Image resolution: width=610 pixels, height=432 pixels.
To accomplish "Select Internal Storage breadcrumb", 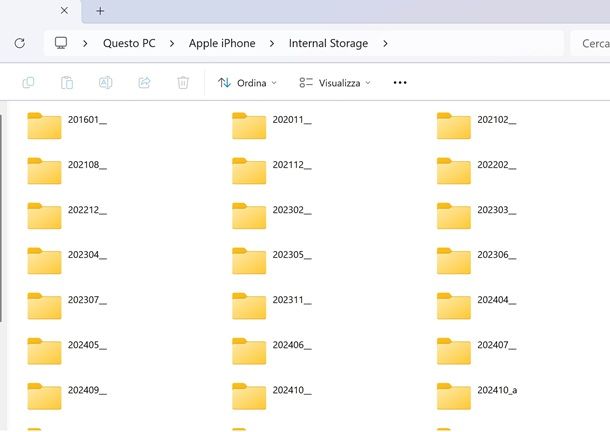I will click(328, 43).
